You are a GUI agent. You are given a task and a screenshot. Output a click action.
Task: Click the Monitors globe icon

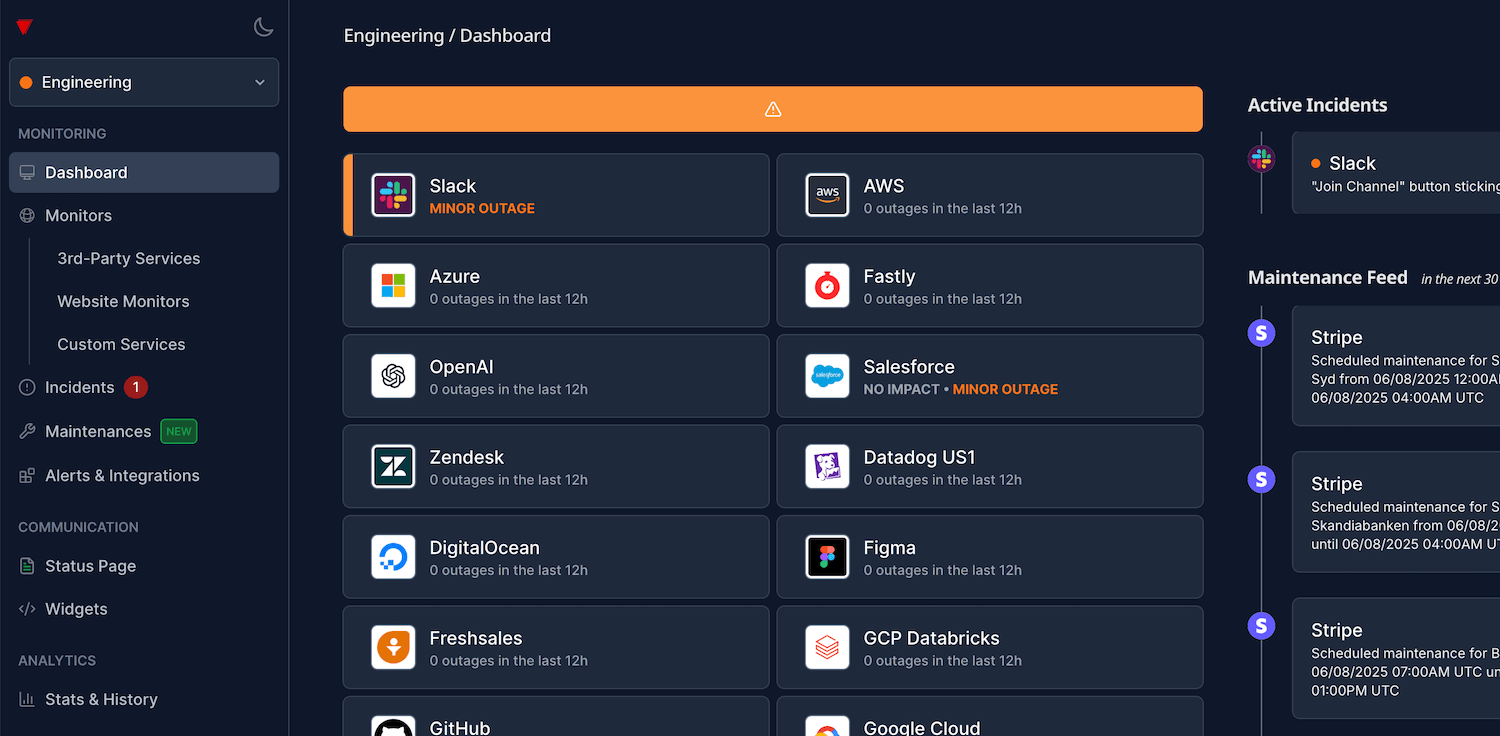coord(27,215)
